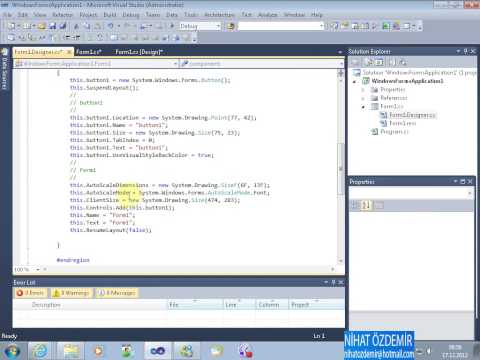480x360 pixels.
Task: Open the active files list dropdown
Action: coord(340,52)
